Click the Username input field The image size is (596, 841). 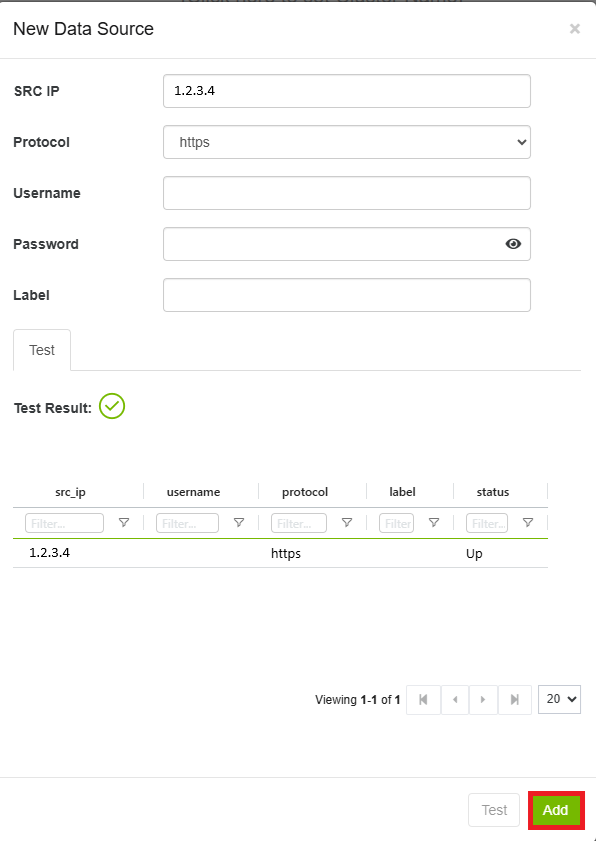(x=347, y=193)
